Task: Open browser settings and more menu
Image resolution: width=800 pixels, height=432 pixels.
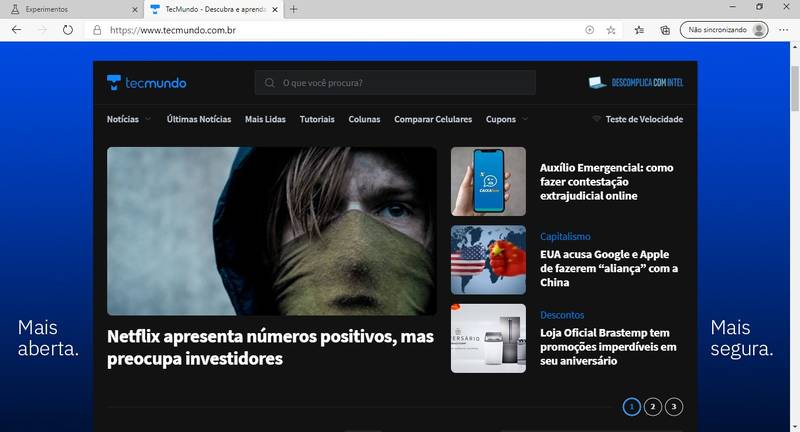Action: click(x=784, y=30)
